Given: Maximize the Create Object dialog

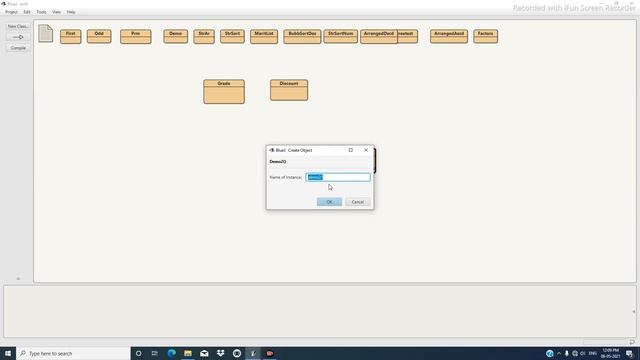Looking at the screenshot, I should (x=351, y=150).
